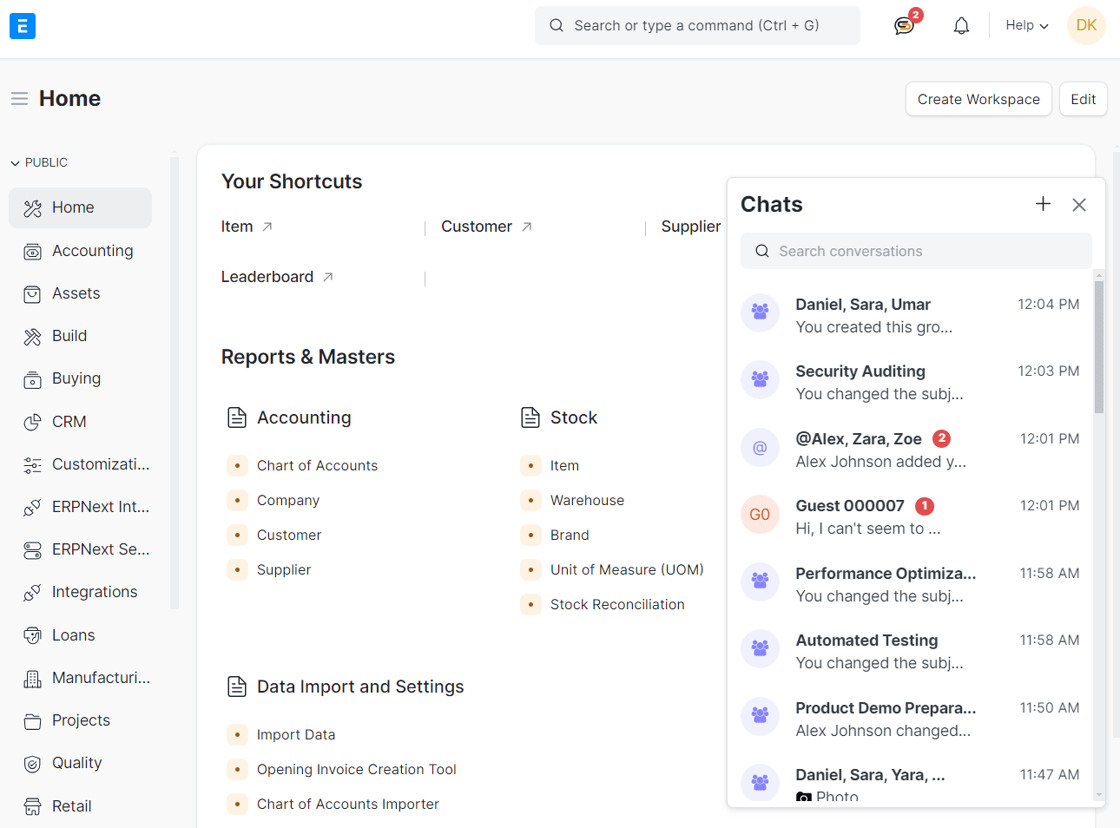Open the Help dropdown menu
The width and height of the screenshot is (1120, 828).
coord(1026,26)
